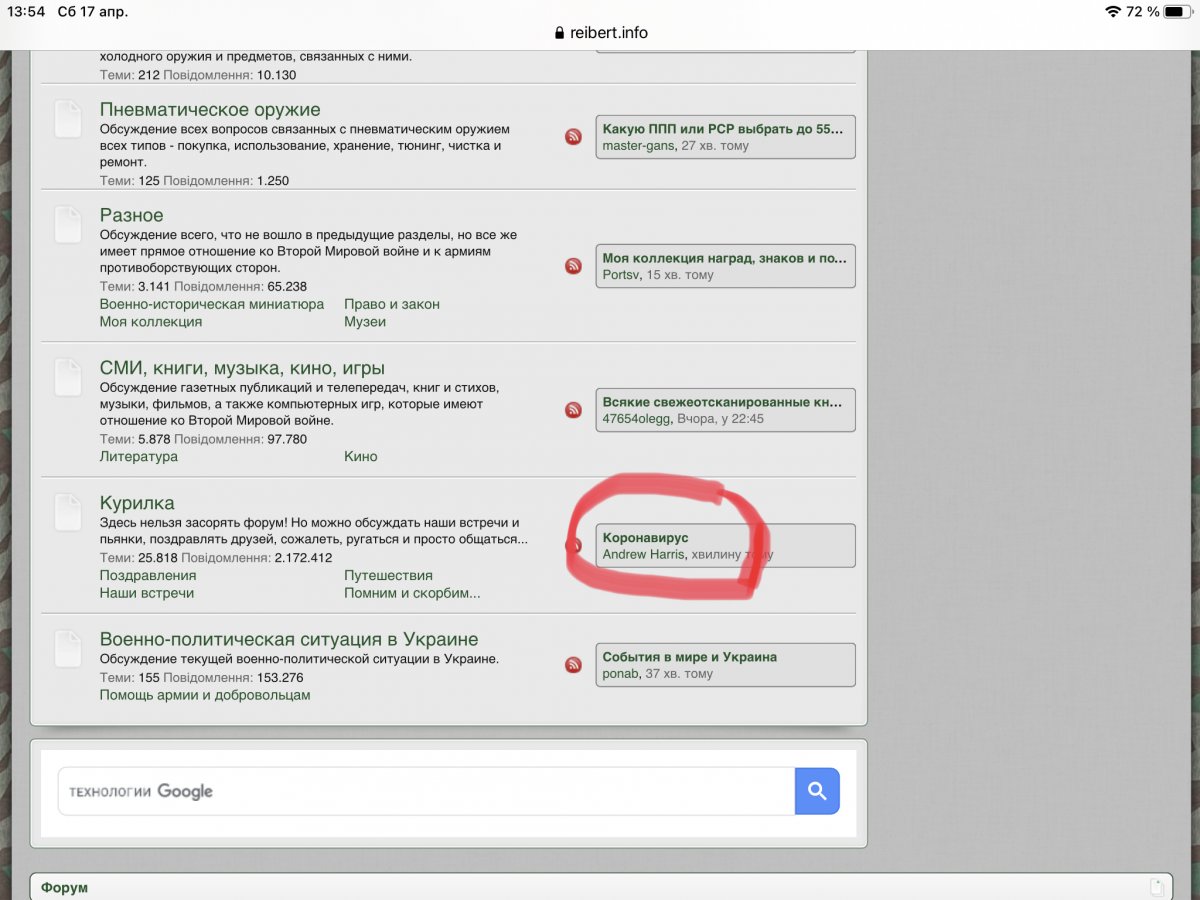
Task: Open RSS feed for Военно-политическая ситуация forum
Action: coord(573,665)
